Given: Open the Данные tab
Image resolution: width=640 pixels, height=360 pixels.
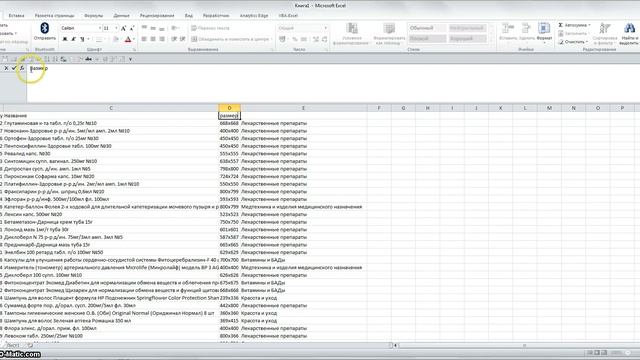Looking at the screenshot, I should (x=121, y=16).
